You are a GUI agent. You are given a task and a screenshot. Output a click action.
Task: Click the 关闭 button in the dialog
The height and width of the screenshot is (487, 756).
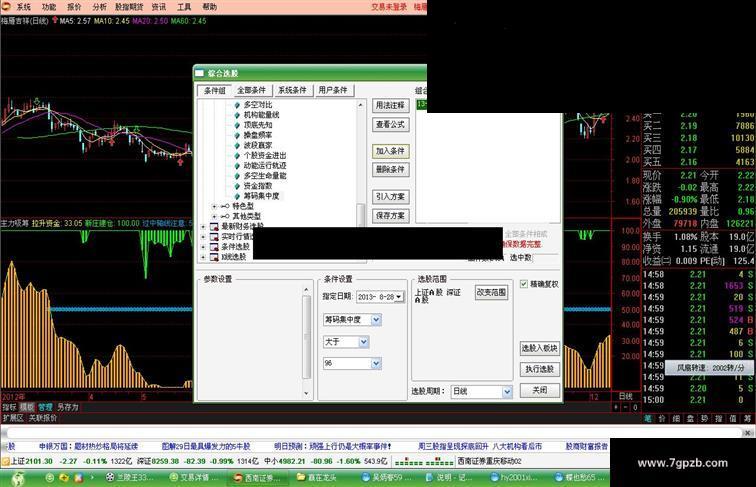[x=540, y=390]
